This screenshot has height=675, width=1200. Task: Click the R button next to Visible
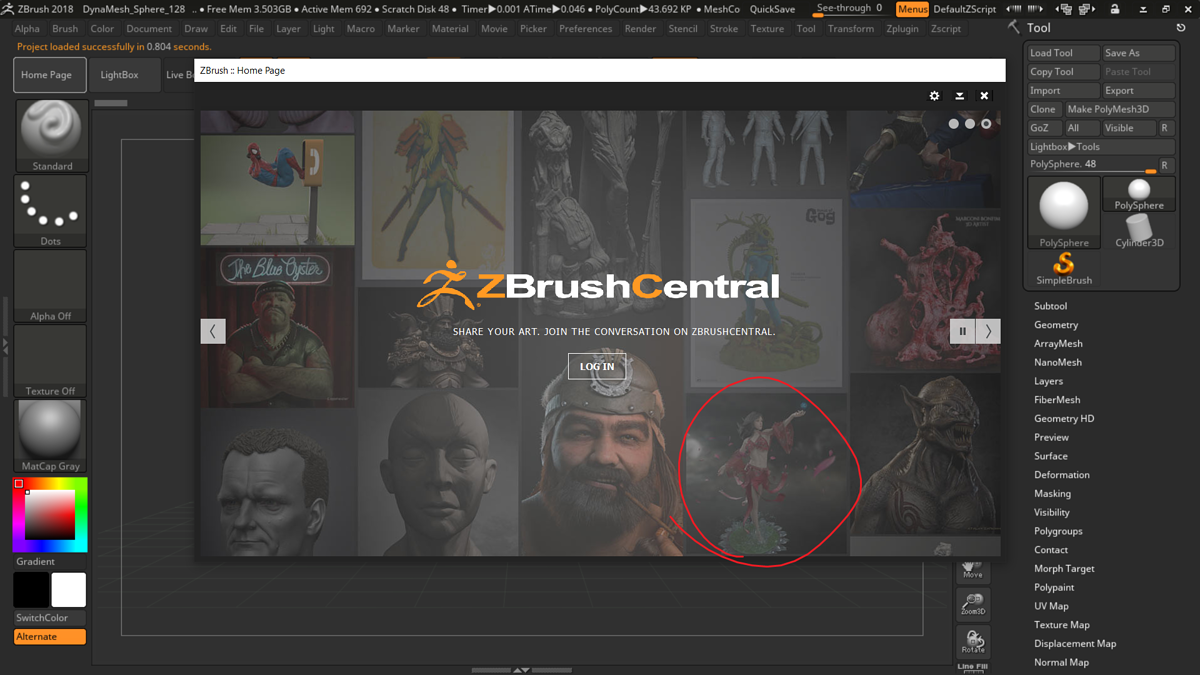(1165, 128)
